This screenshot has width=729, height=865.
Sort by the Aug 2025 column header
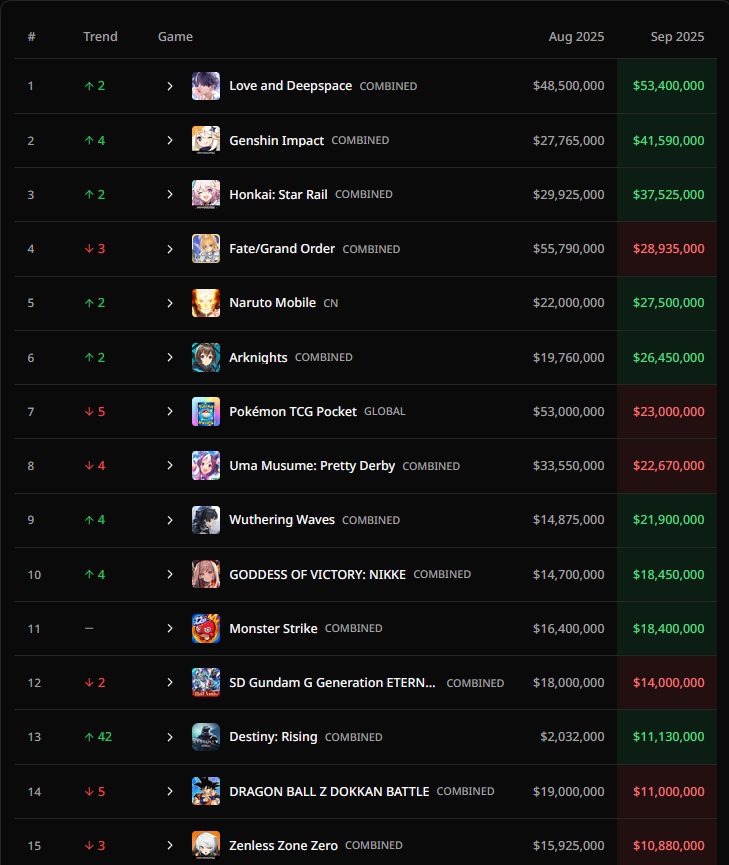(x=576, y=37)
